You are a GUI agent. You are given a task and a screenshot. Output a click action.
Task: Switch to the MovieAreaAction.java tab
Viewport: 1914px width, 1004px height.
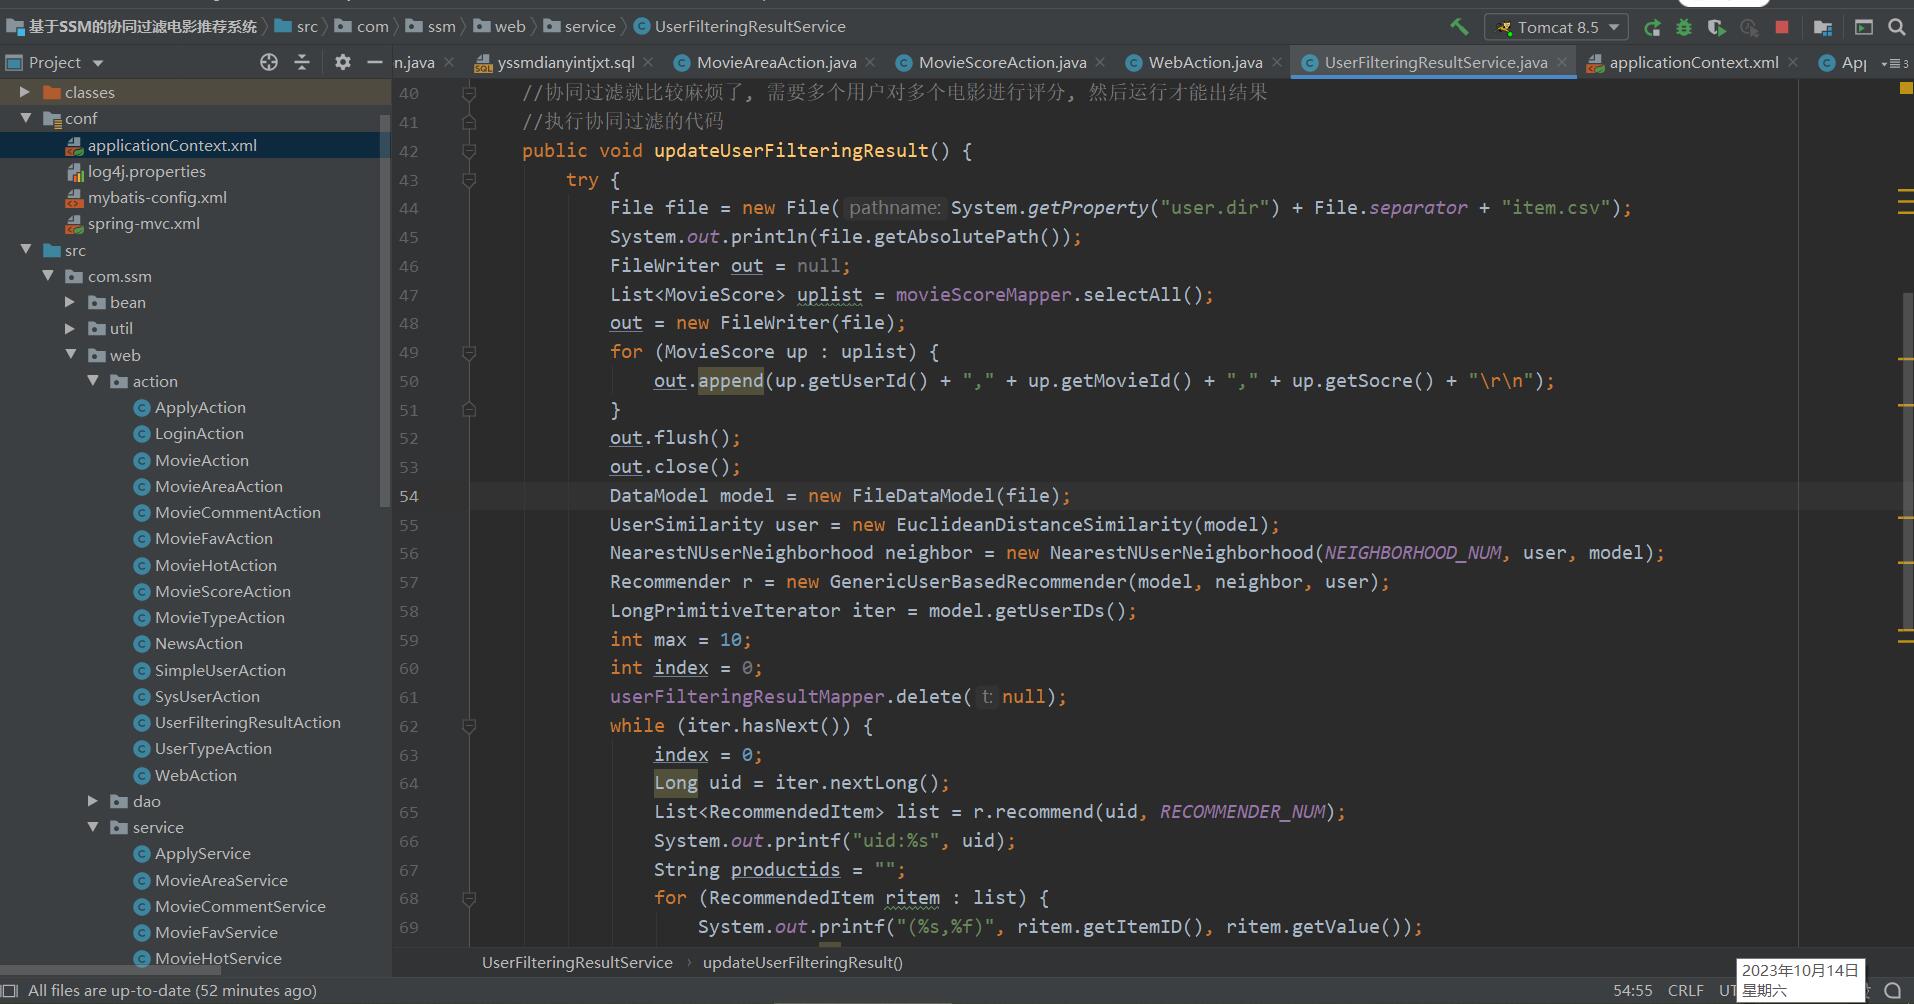(776, 62)
